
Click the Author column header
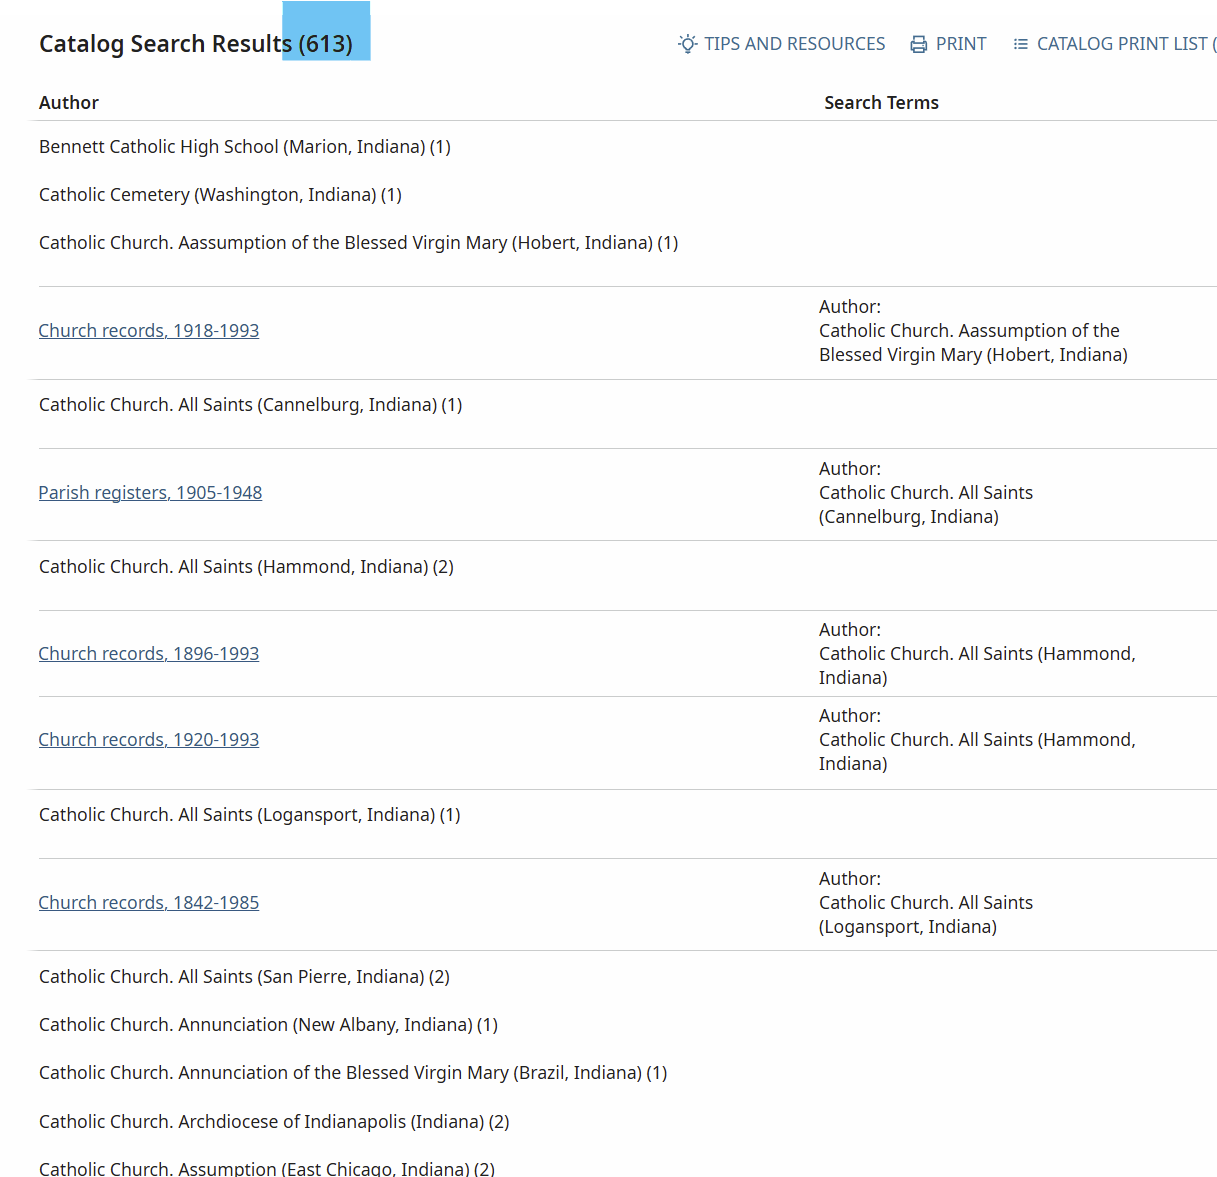(69, 103)
